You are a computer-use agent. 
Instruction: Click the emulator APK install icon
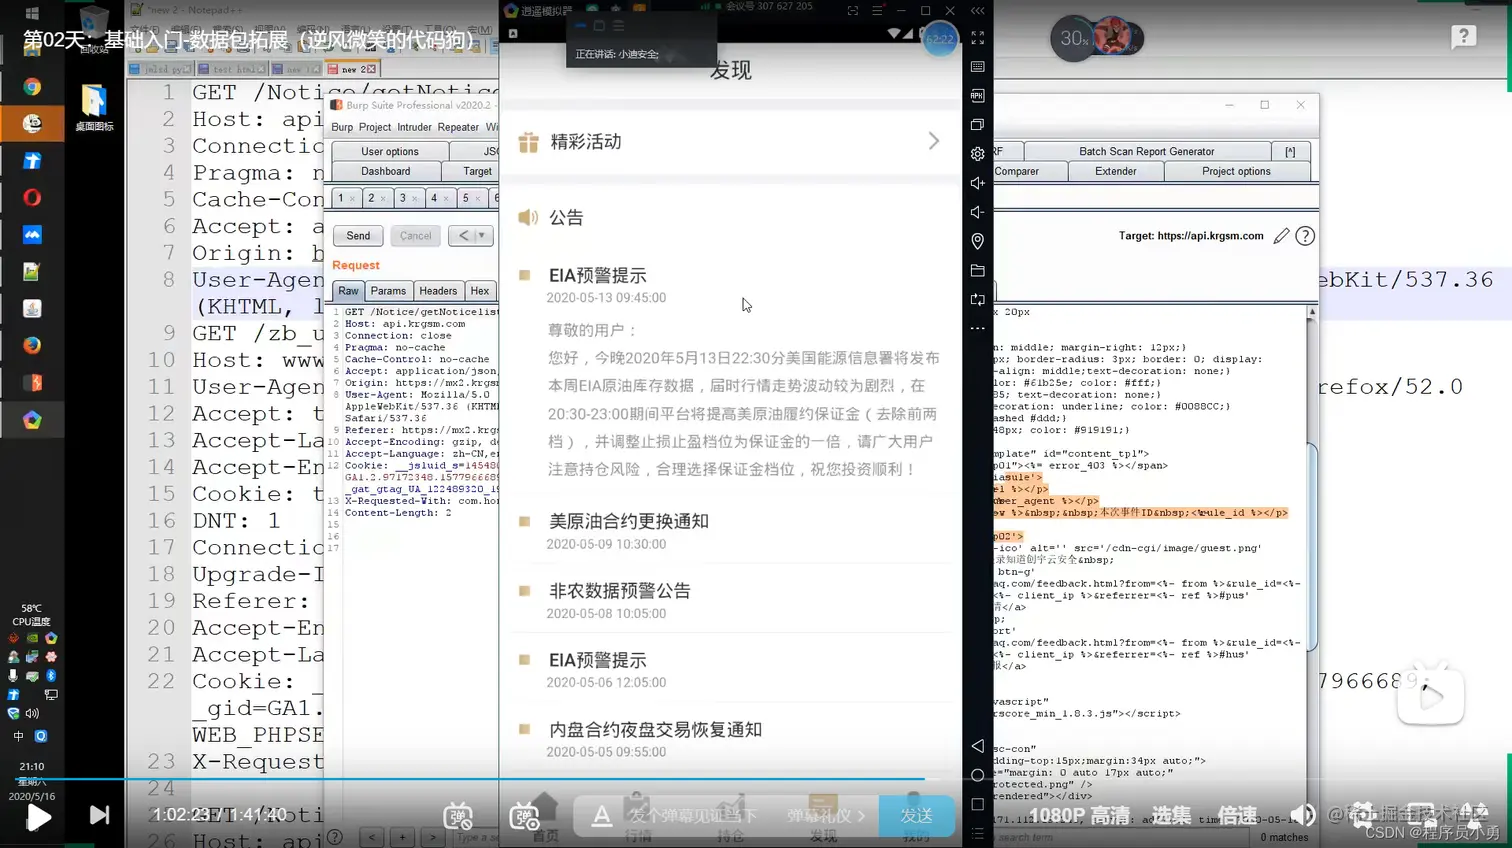[977, 96]
